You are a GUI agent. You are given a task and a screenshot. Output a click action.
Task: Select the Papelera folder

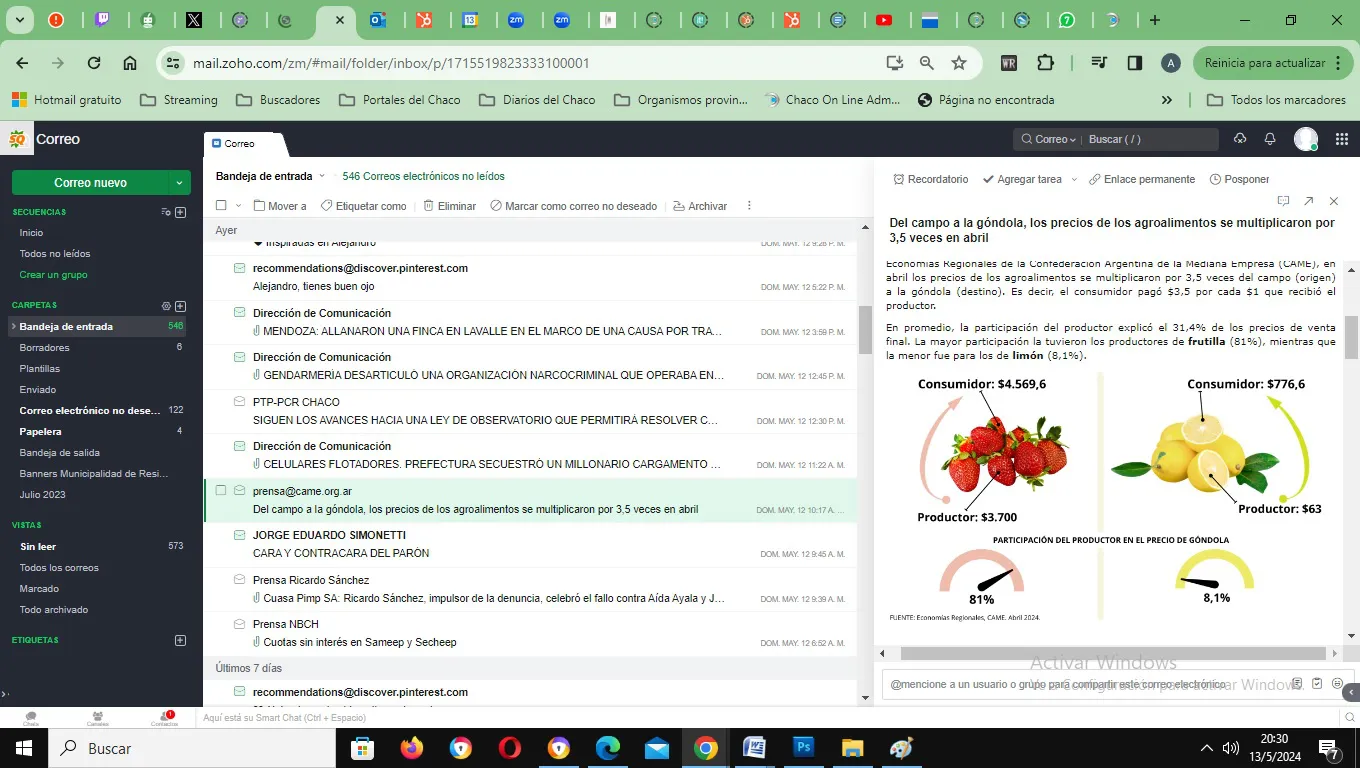tap(41, 432)
